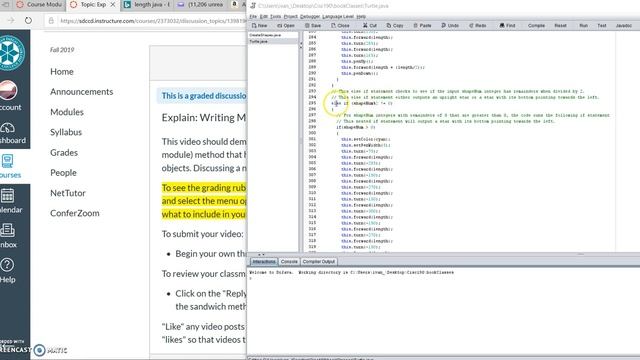Open the Modules course link
This screenshot has width=640, height=360.
tap(67, 112)
